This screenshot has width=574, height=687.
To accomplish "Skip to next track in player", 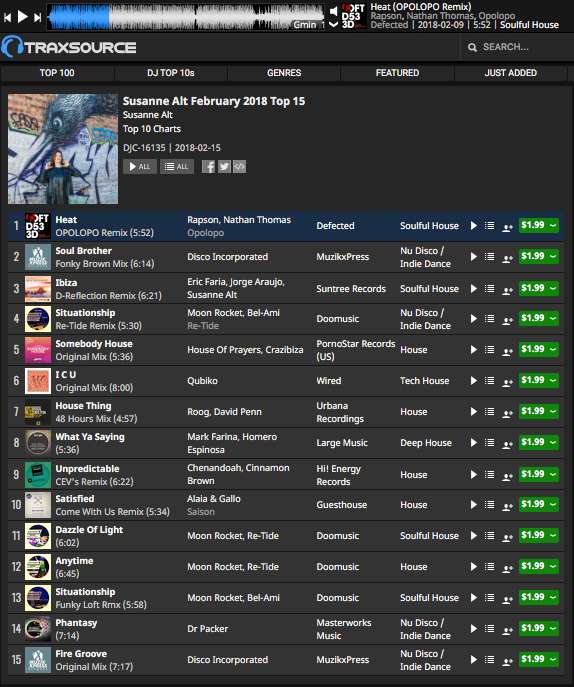I will point(38,18).
